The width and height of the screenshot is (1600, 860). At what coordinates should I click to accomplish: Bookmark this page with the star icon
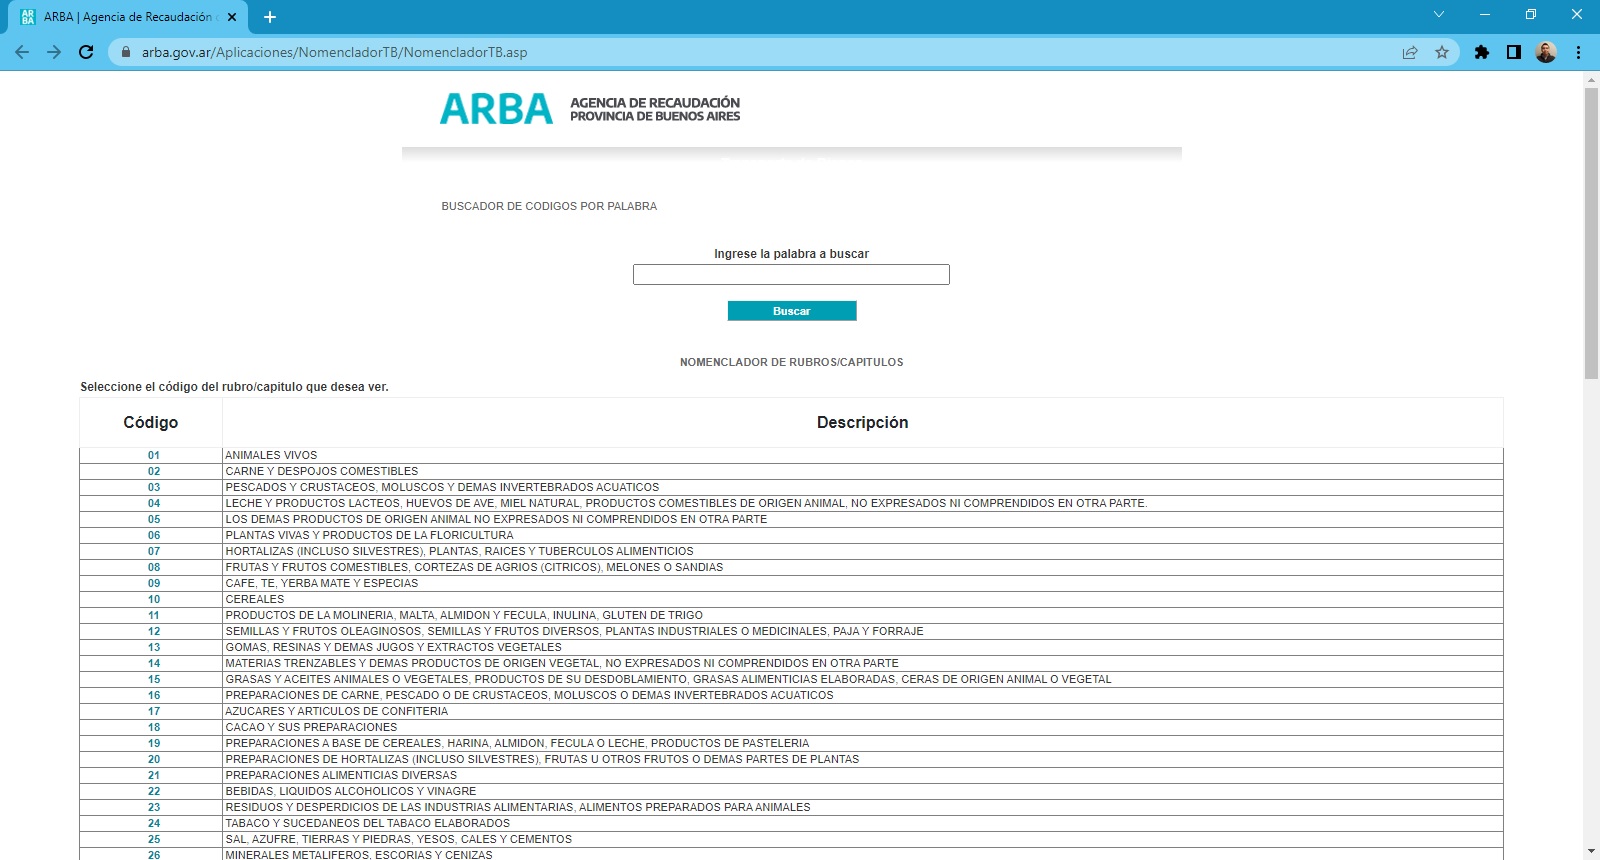click(1442, 52)
